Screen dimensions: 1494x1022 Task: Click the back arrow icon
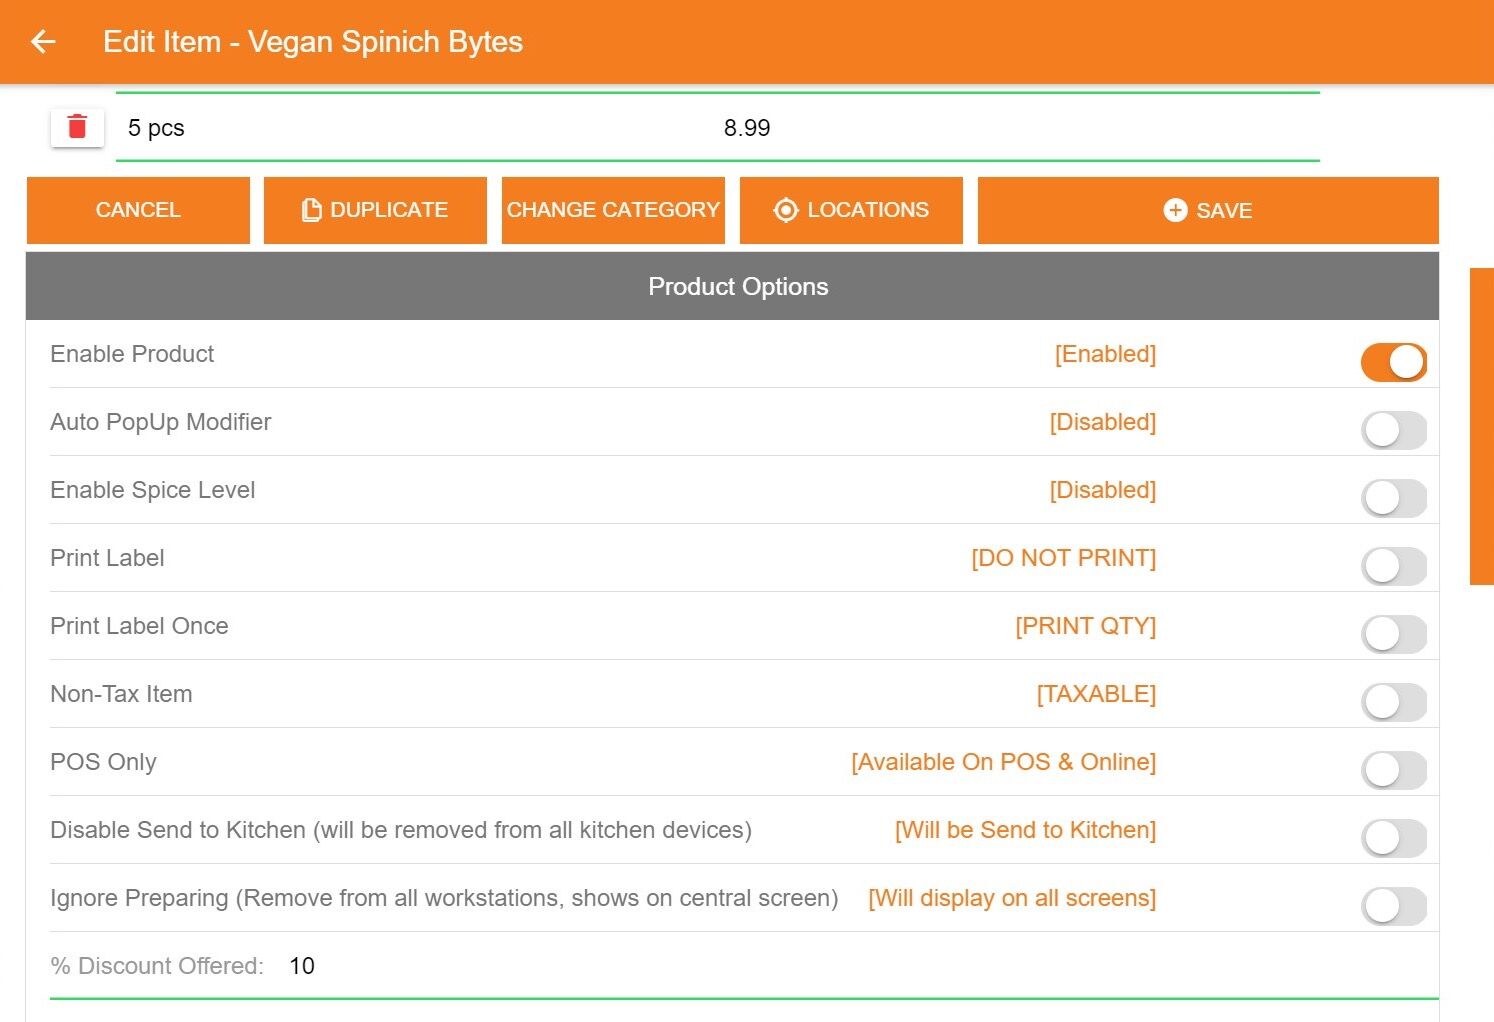click(x=43, y=41)
